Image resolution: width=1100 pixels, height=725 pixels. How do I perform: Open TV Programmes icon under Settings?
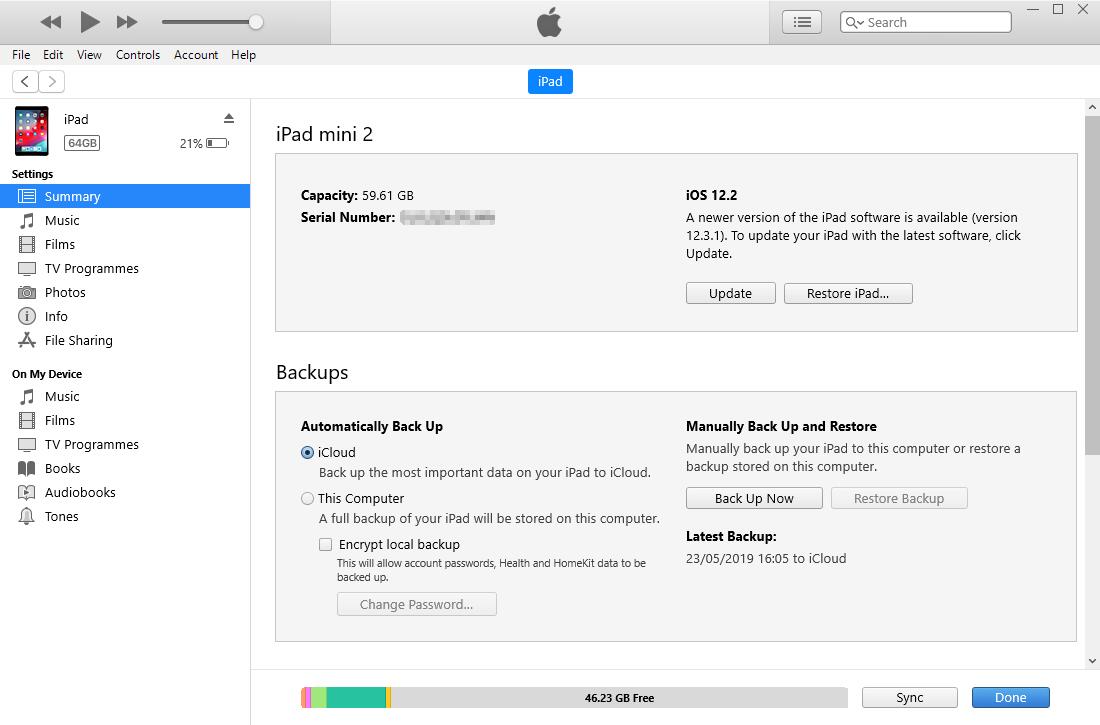27,269
